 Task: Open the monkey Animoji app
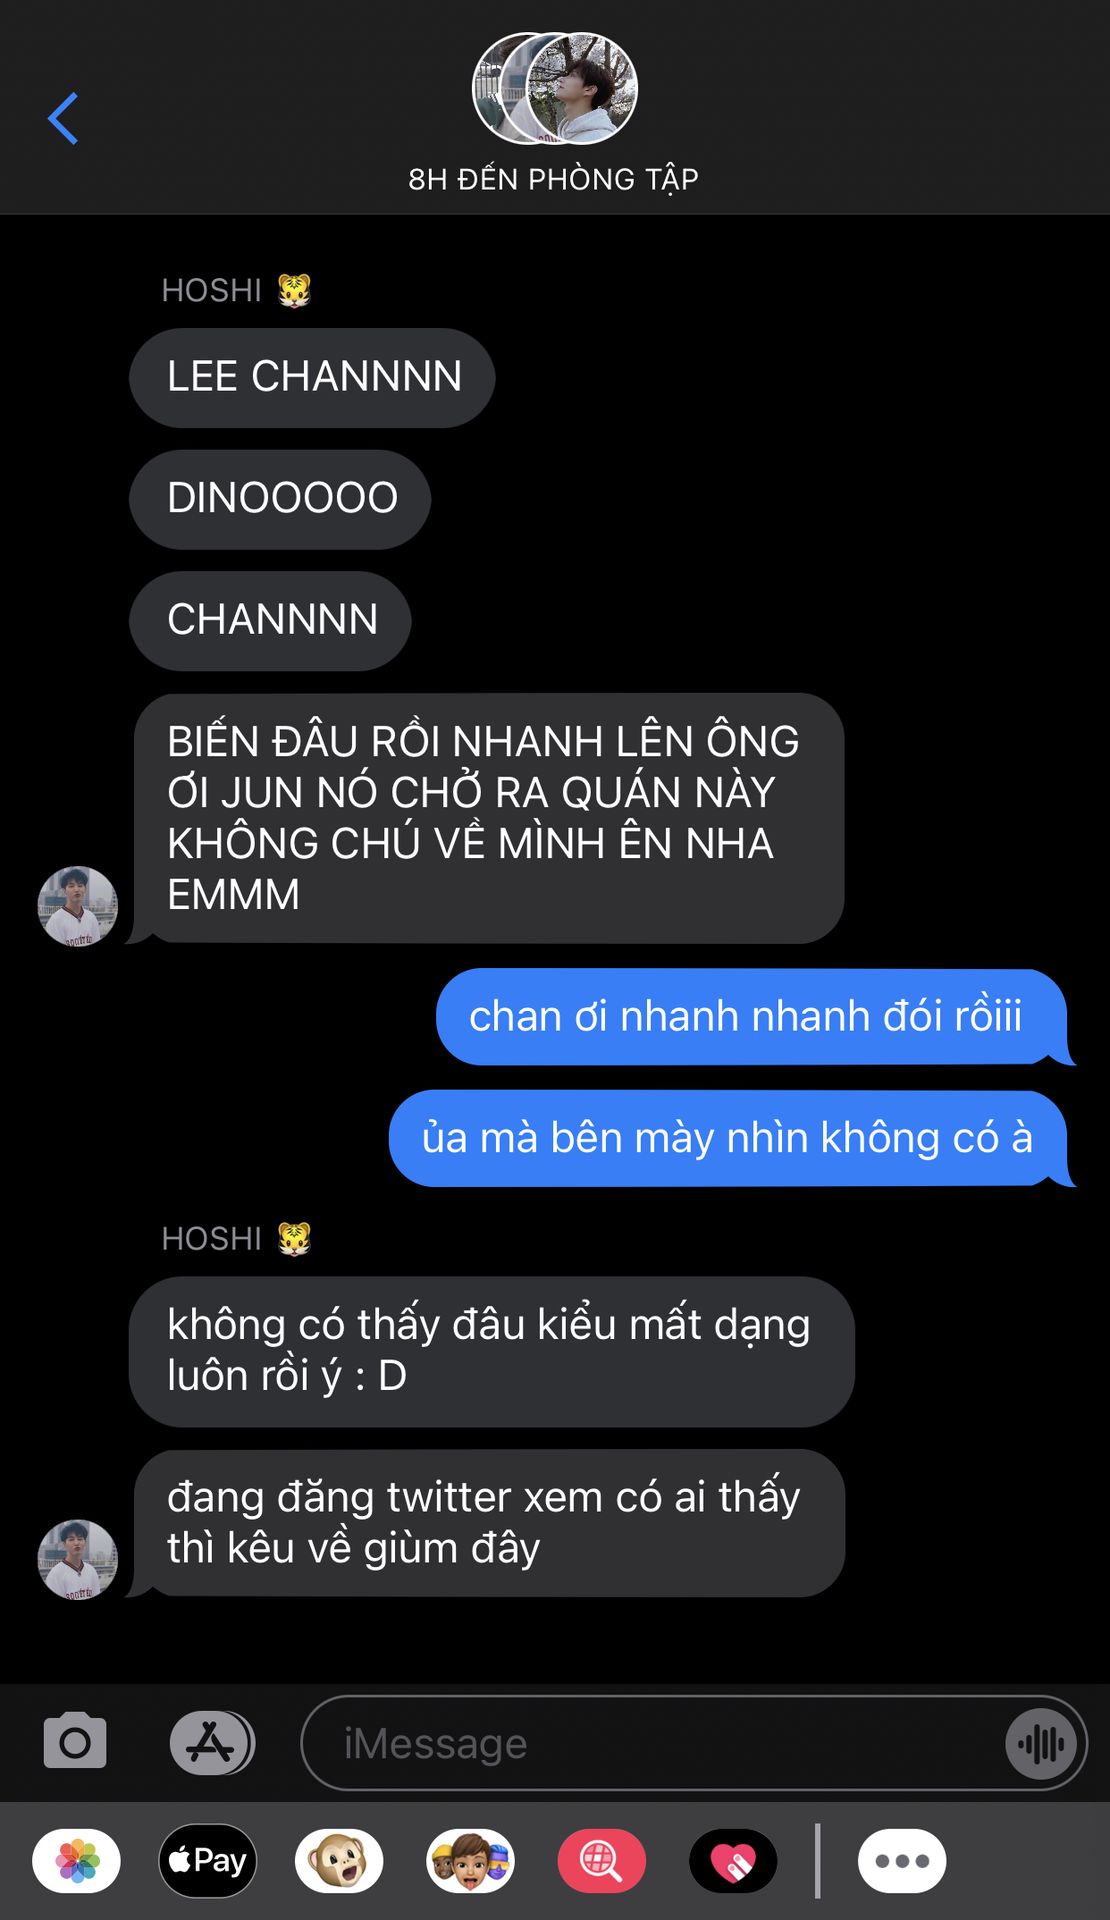pyautogui.click(x=339, y=1861)
